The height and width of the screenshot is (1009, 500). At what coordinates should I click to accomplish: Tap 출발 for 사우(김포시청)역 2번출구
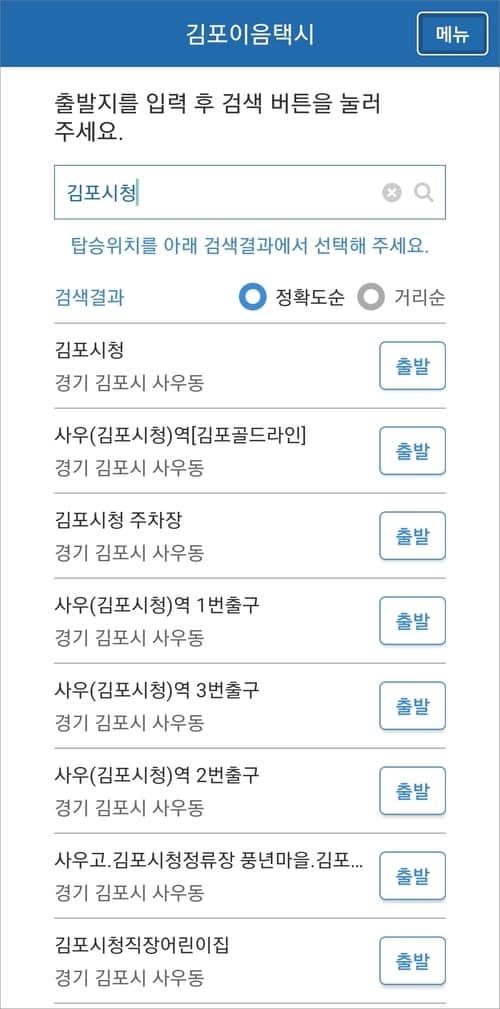(412, 790)
